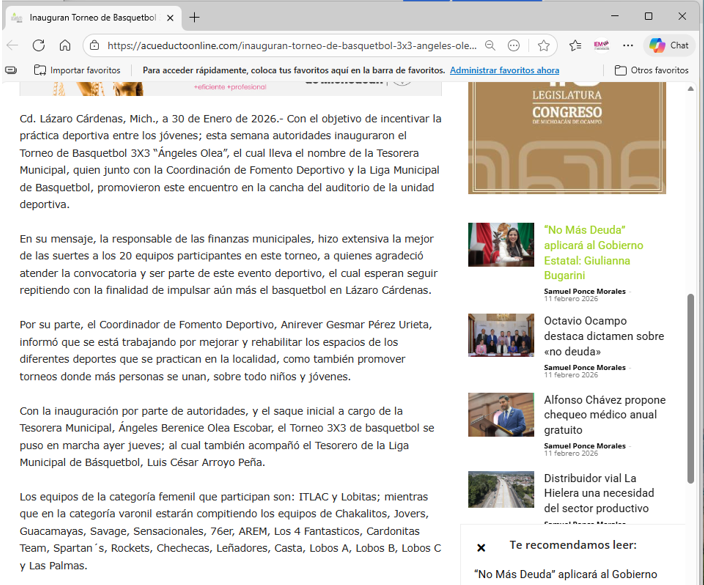Image resolution: width=704 pixels, height=585 pixels.
Task: View site information lock icon
Action: click(94, 45)
